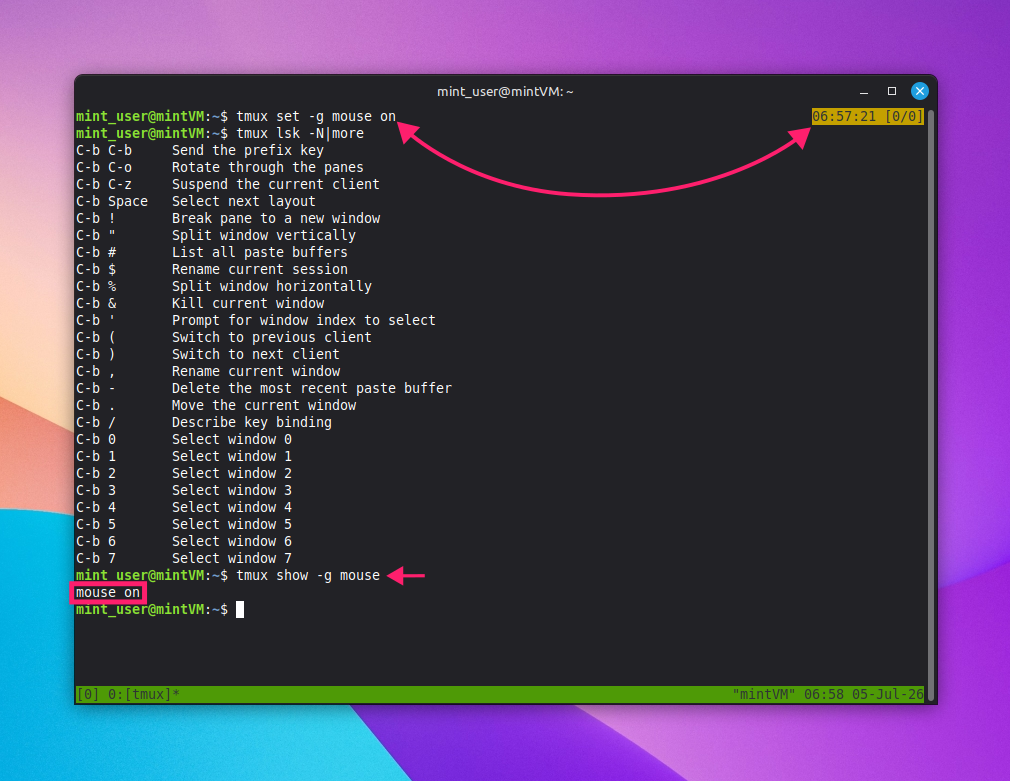Click the cursor at the last shell prompt
The height and width of the screenshot is (781, 1010).
(x=240, y=610)
